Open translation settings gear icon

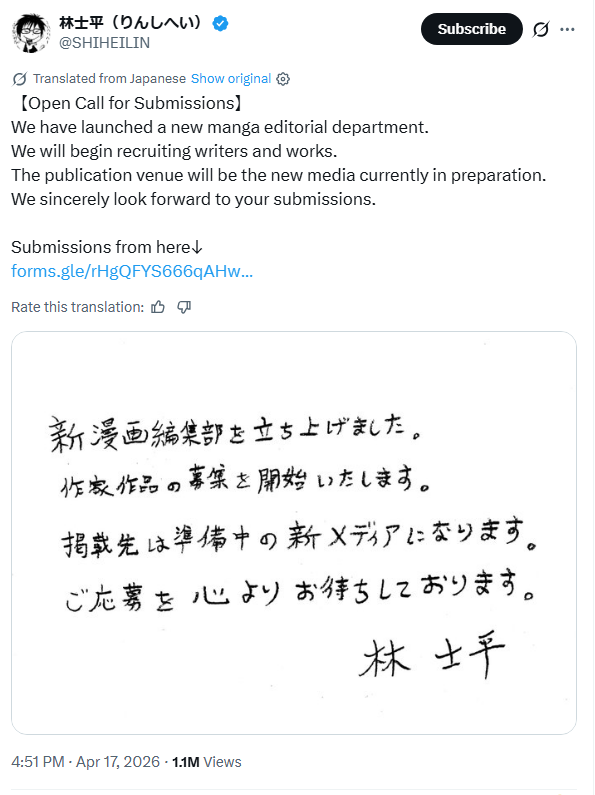pyautogui.click(x=283, y=79)
